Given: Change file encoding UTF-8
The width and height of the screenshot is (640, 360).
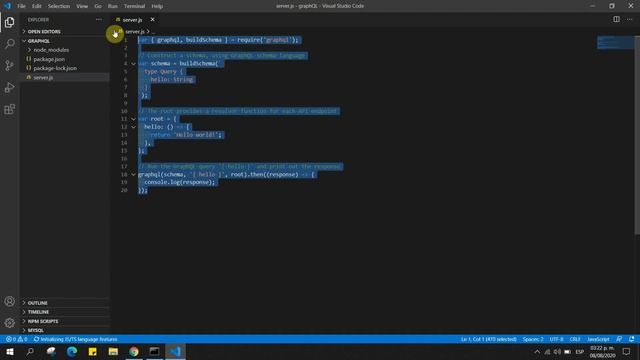Looking at the screenshot, I should point(556,339).
